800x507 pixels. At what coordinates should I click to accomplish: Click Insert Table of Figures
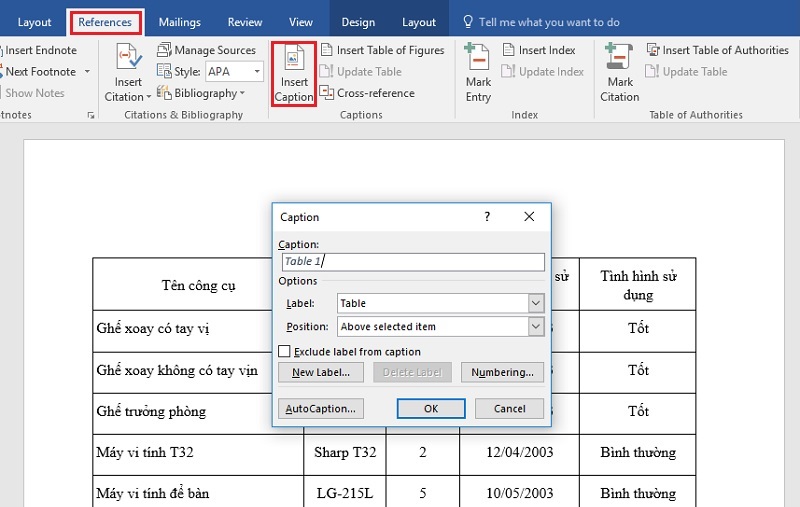(383, 50)
